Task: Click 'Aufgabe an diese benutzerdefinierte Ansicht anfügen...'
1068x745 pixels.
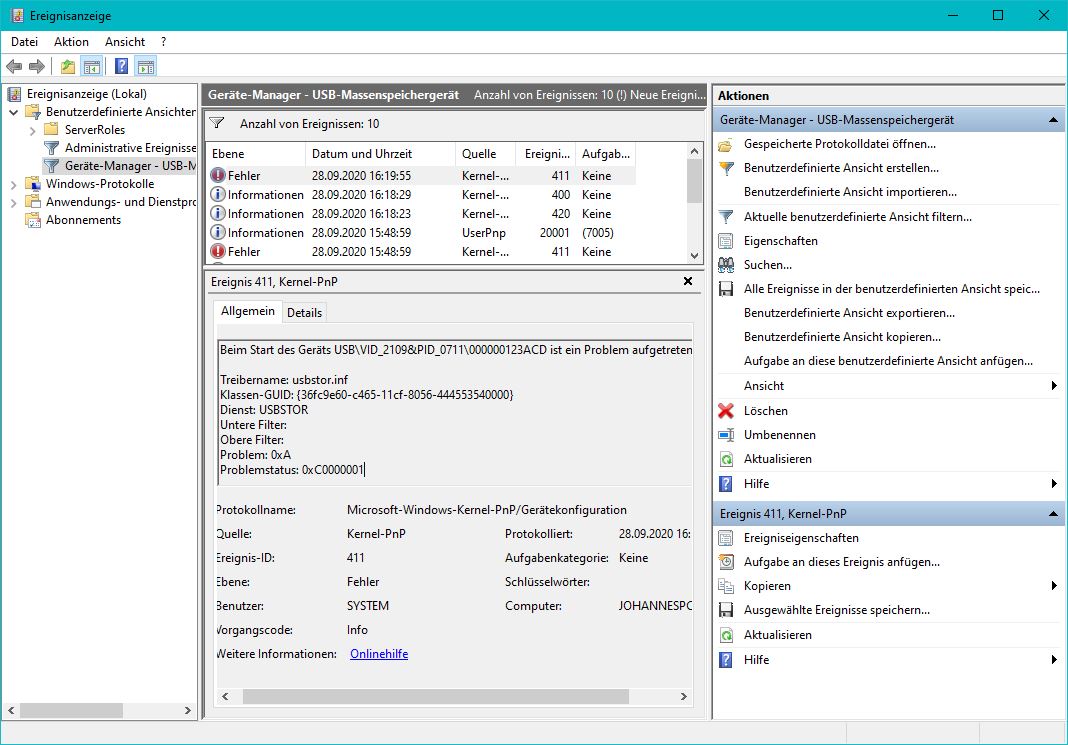Action: (x=888, y=361)
